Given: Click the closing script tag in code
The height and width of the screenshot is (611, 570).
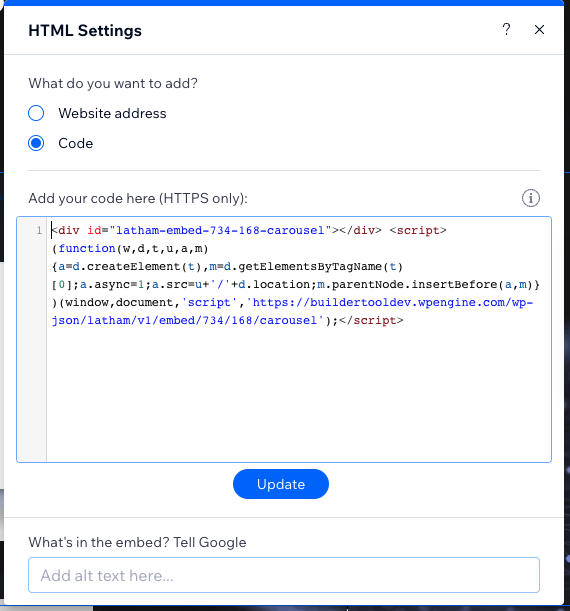Looking at the screenshot, I should point(371,320).
